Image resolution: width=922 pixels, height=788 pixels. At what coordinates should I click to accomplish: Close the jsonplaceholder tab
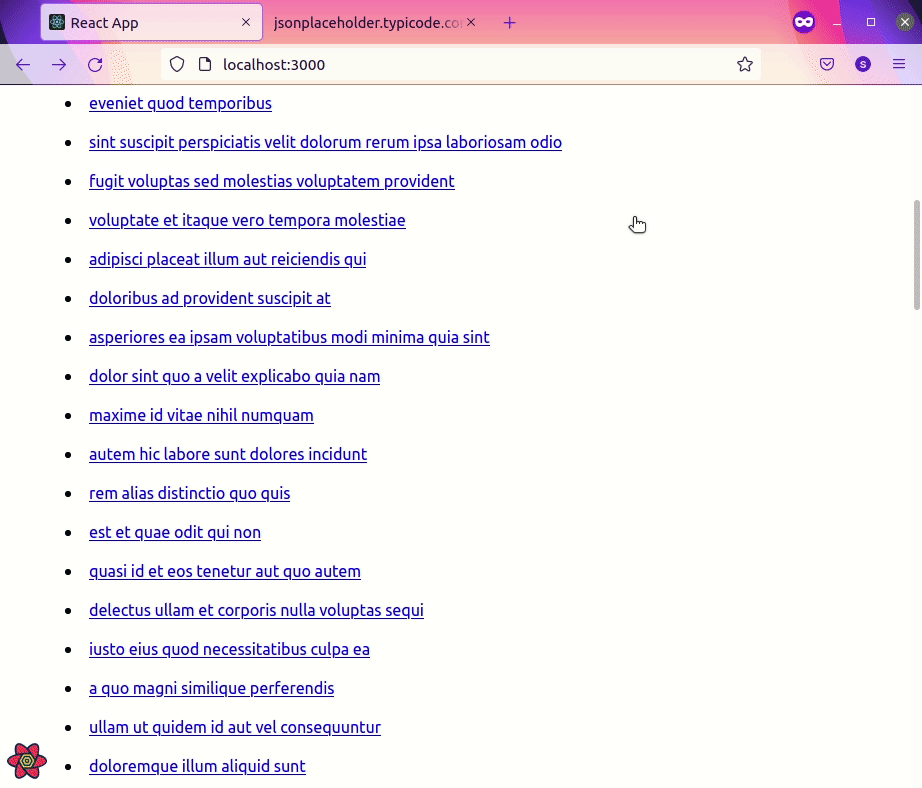coord(471,22)
